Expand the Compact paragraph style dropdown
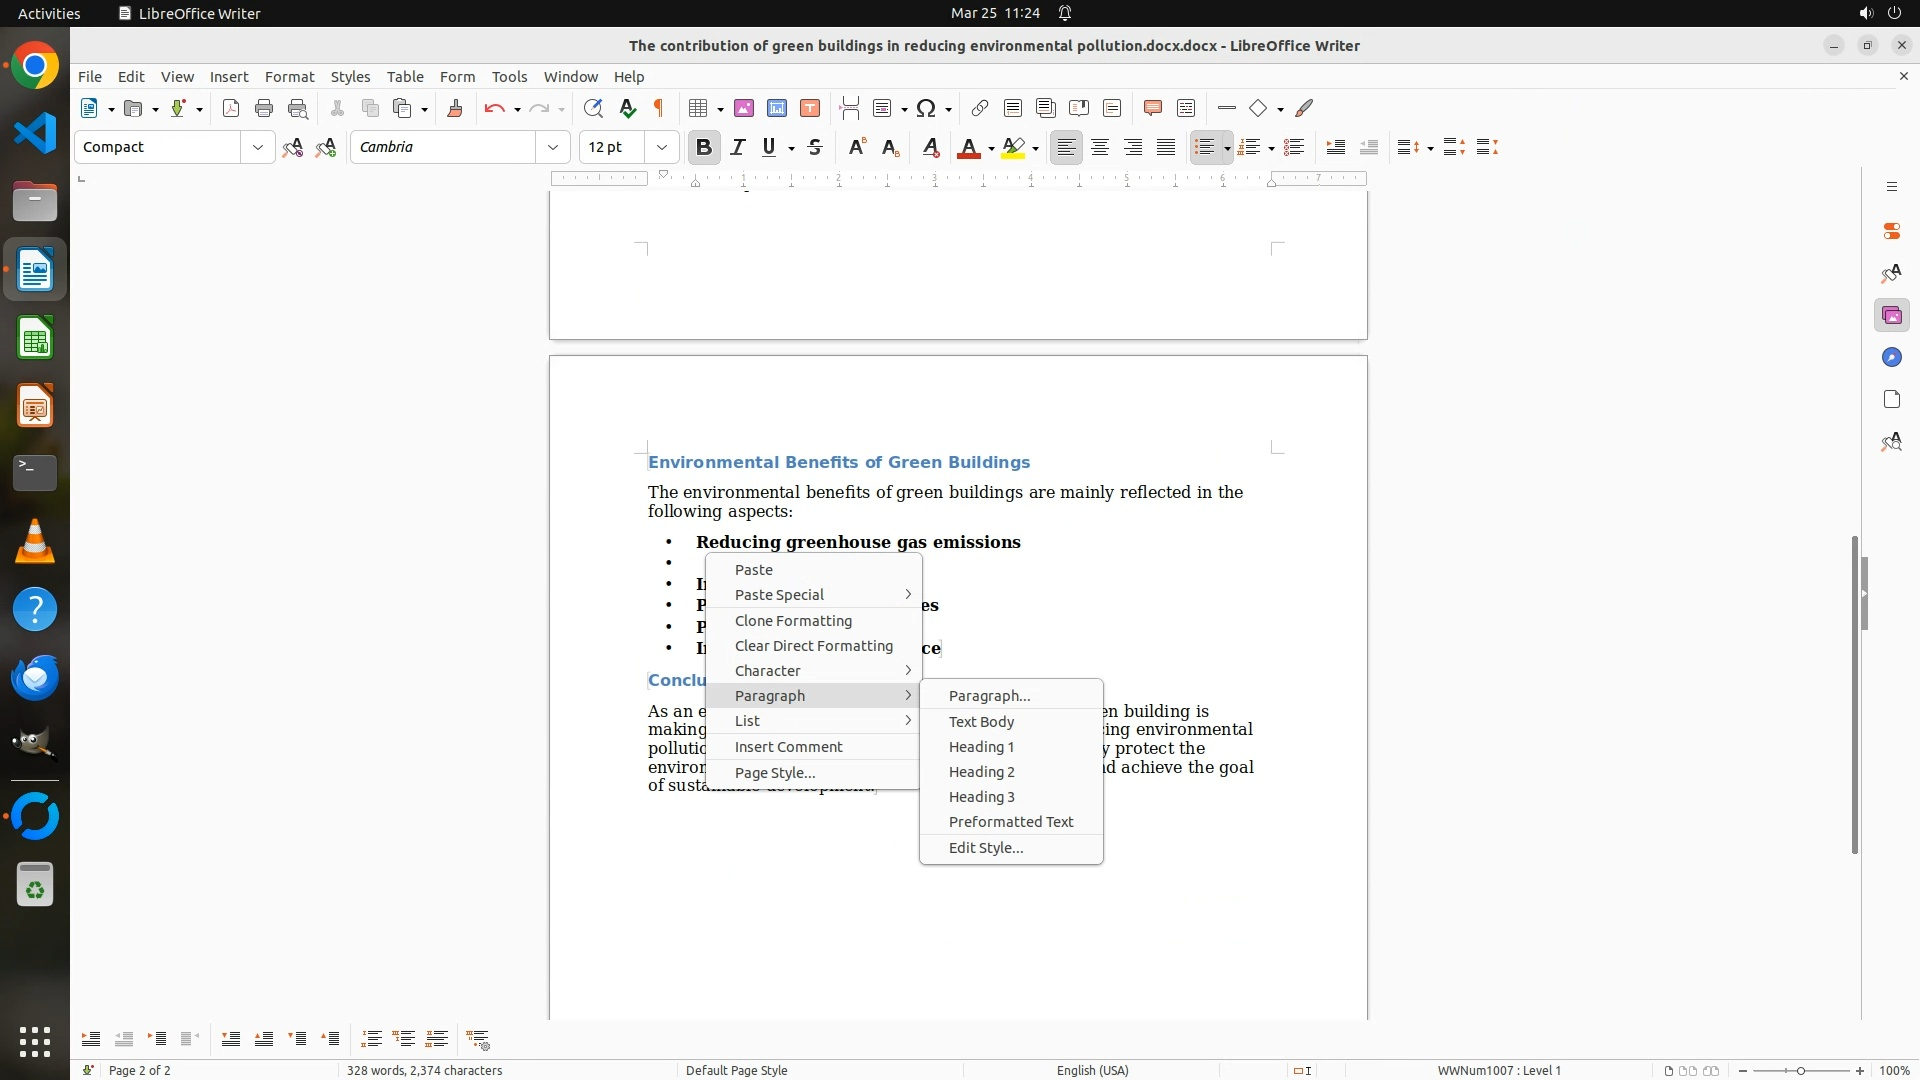 [258, 148]
